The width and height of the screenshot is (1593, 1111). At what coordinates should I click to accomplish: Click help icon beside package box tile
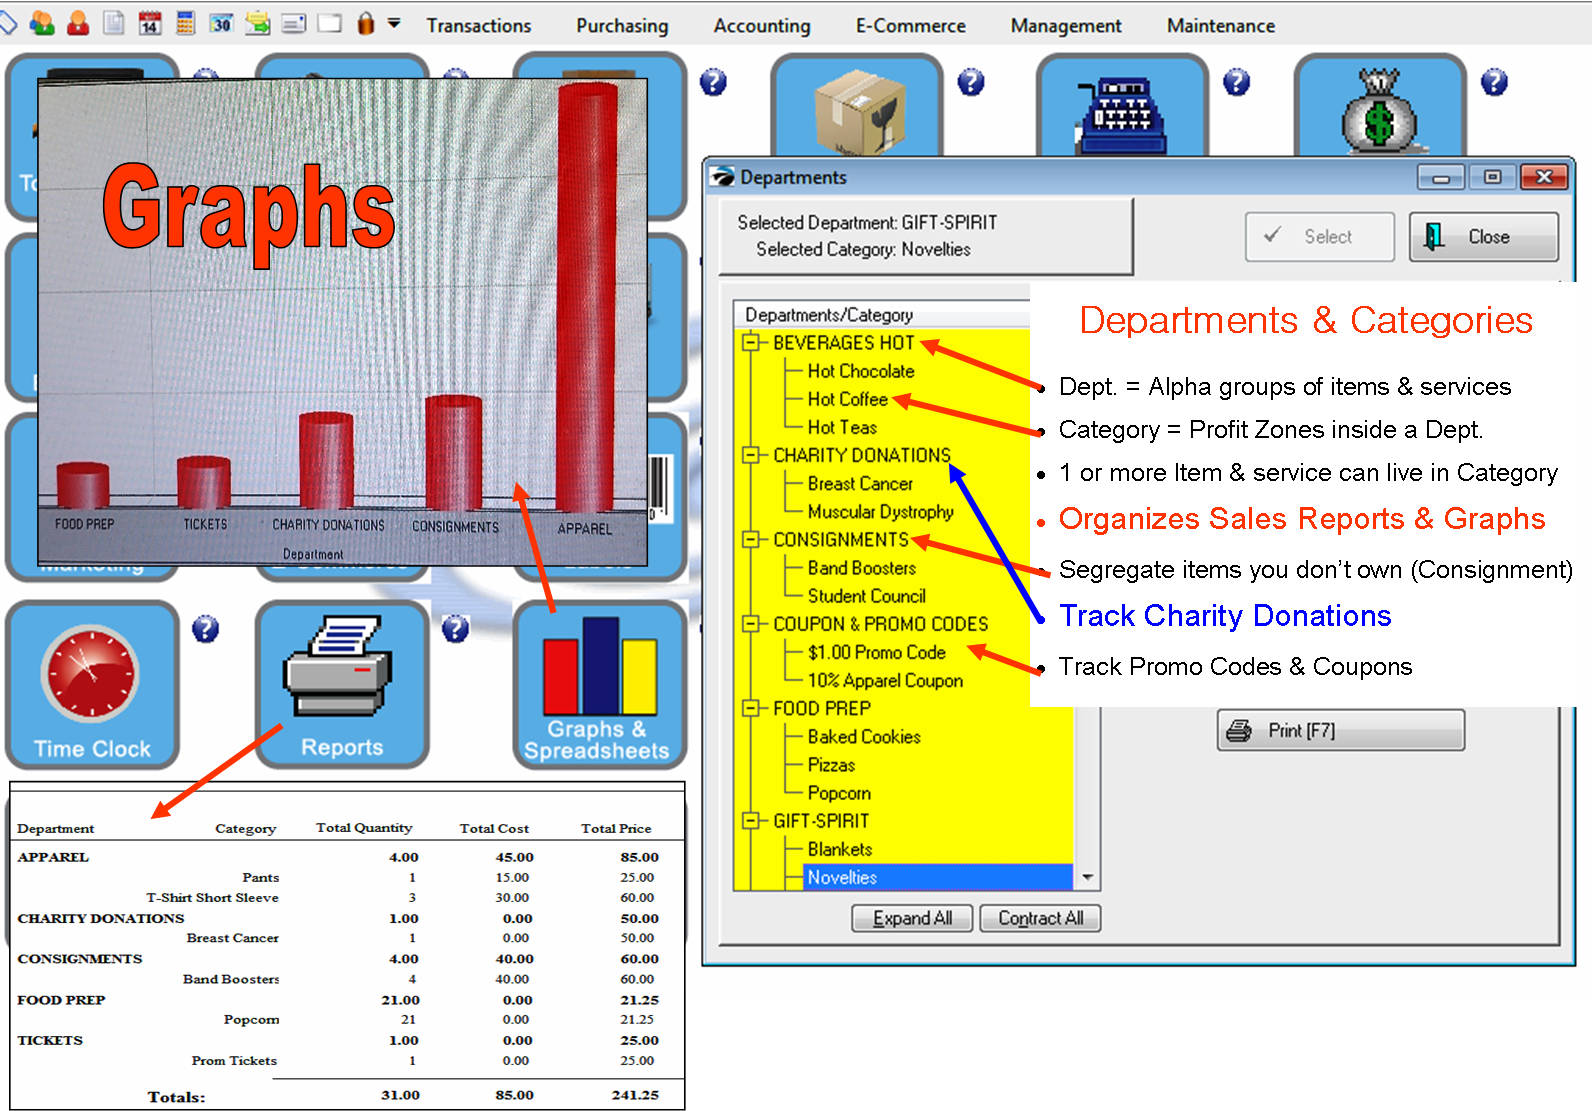(971, 82)
